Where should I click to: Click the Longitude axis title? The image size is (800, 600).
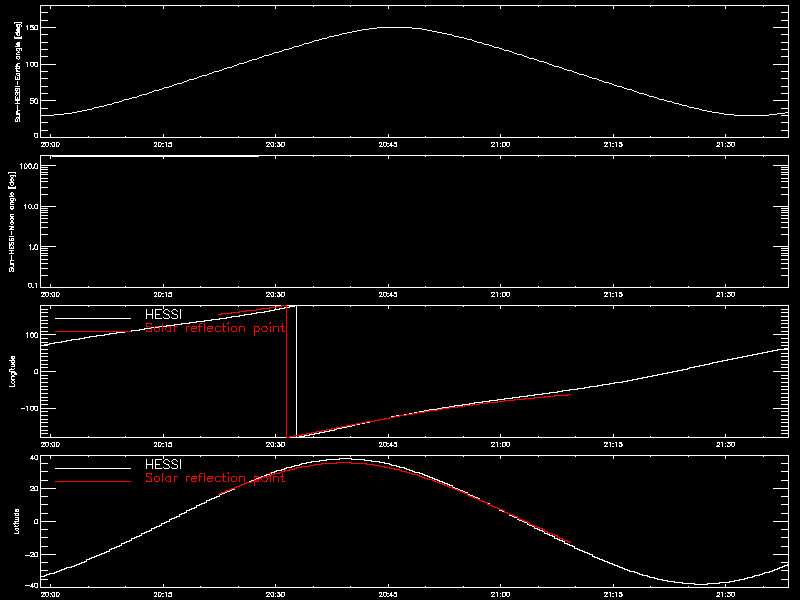pyautogui.click(x=12, y=371)
